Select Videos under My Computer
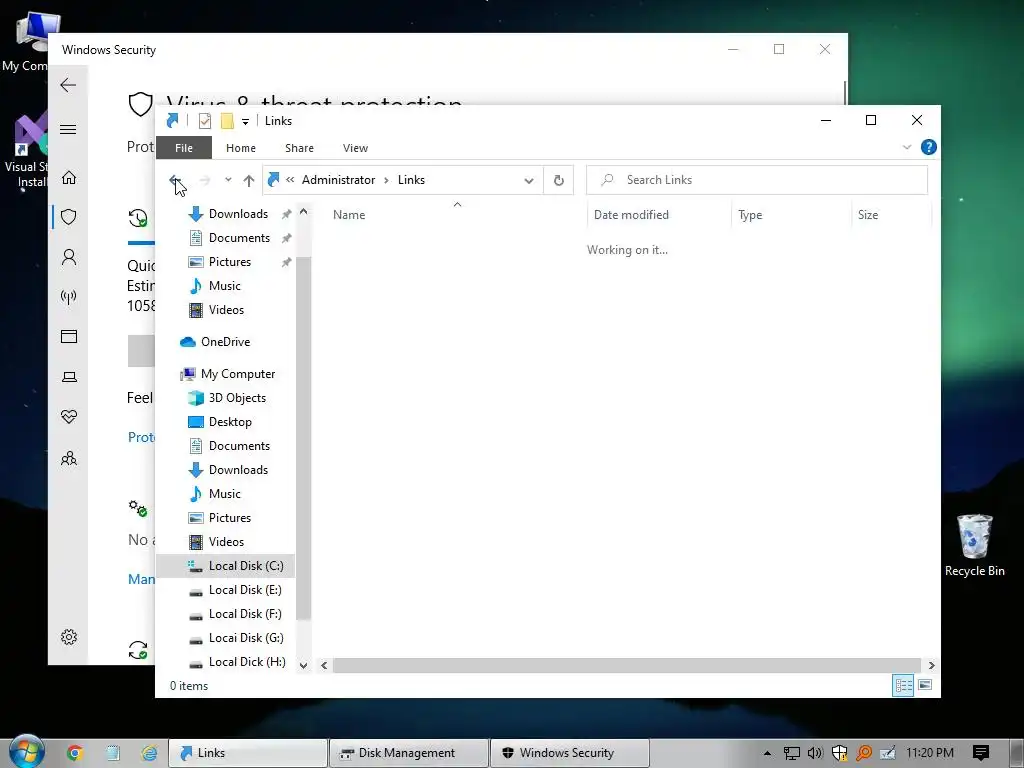This screenshot has height=768, width=1024. (216, 541)
